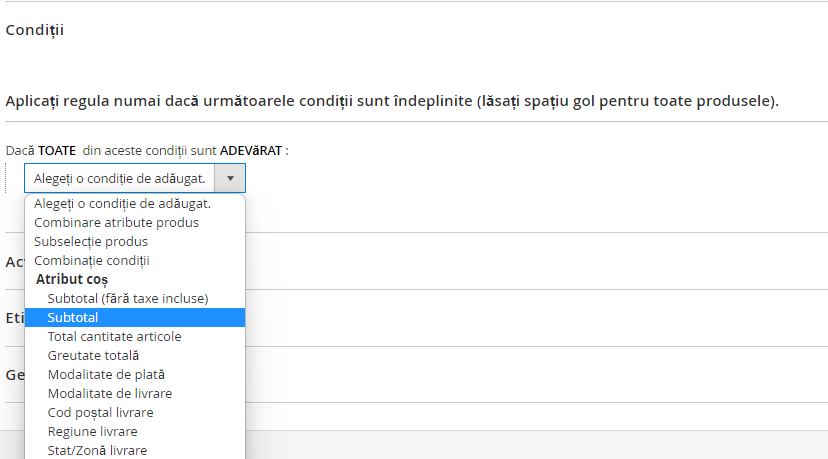
Task: Toggle the 'TOATE' aggregator link
Action: [x=57, y=151]
